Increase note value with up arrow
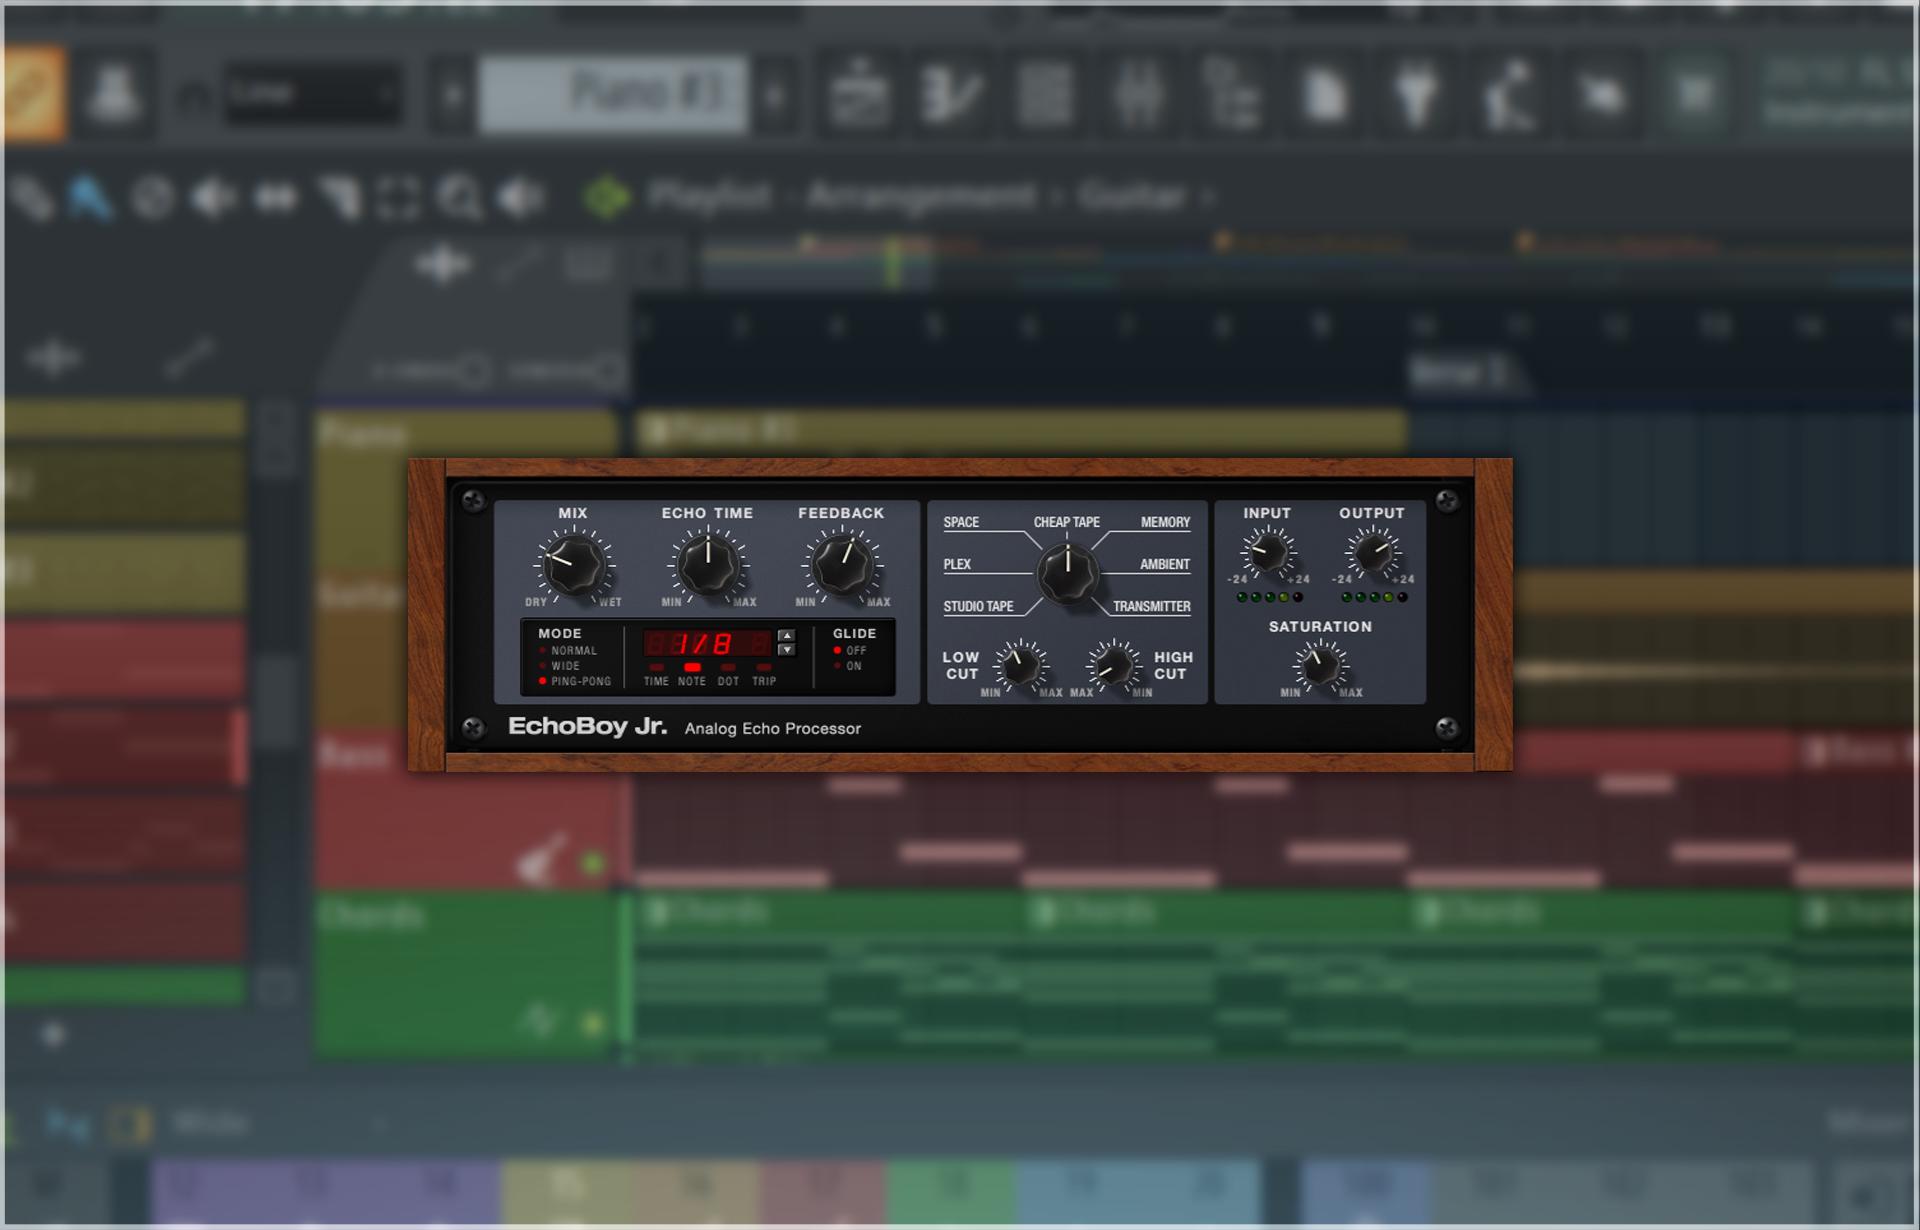Screen dimensions: 1920x1230 (x=787, y=635)
